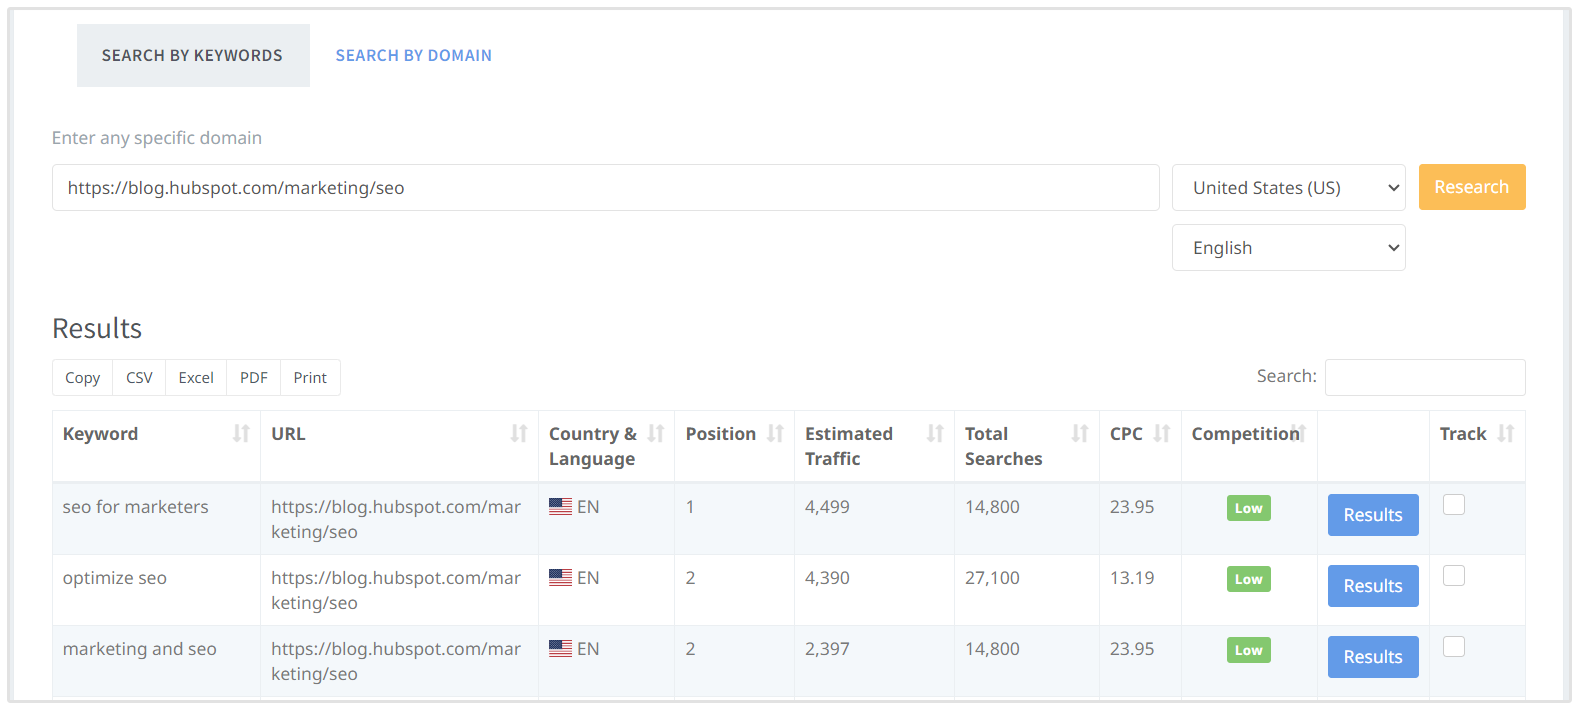Sort by Total Searches arrows
The width and height of the screenshot is (1579, 710).
(1080, 433)
